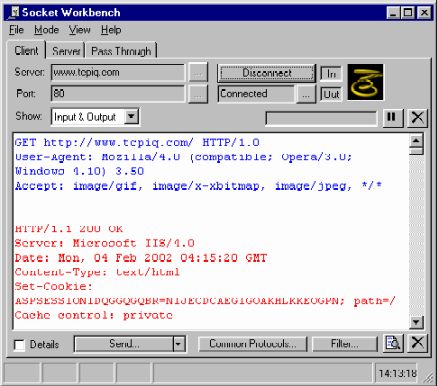Open Common Protocols...
Viewport: 437px width, 386px height.
252,344
